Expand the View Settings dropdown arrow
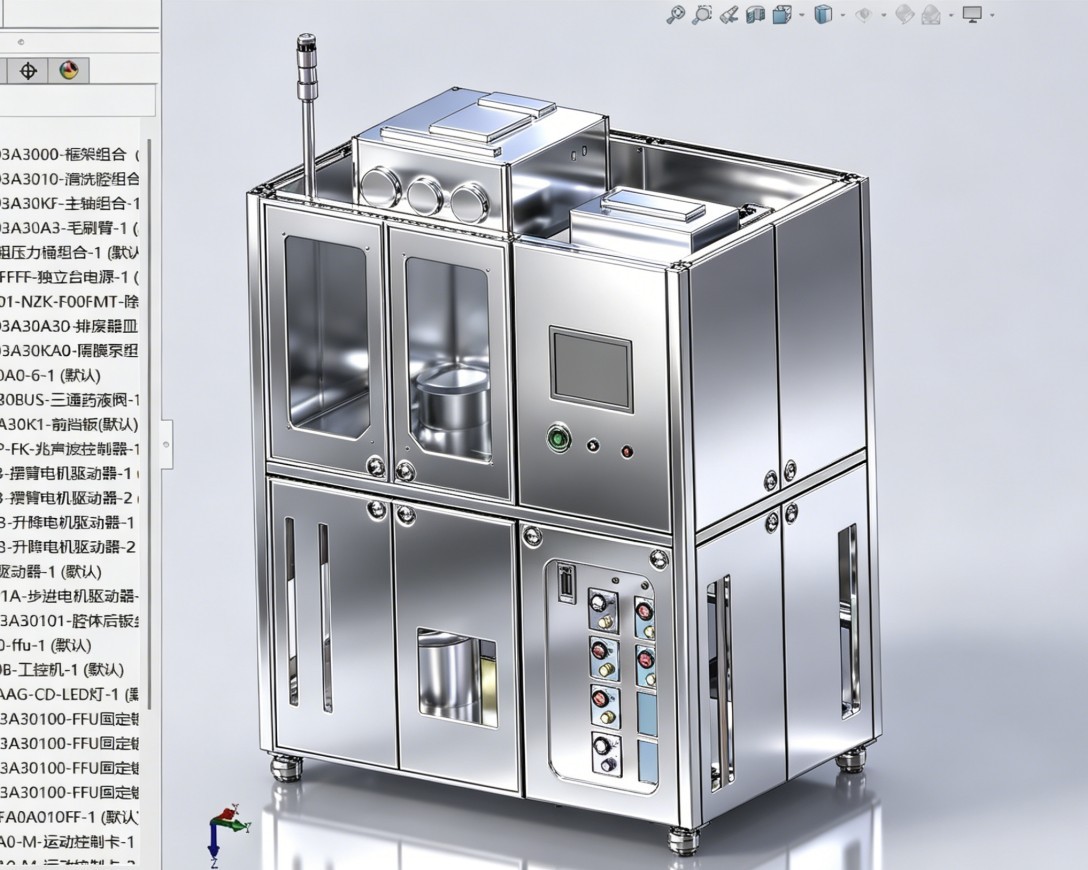 click(992, 15)
